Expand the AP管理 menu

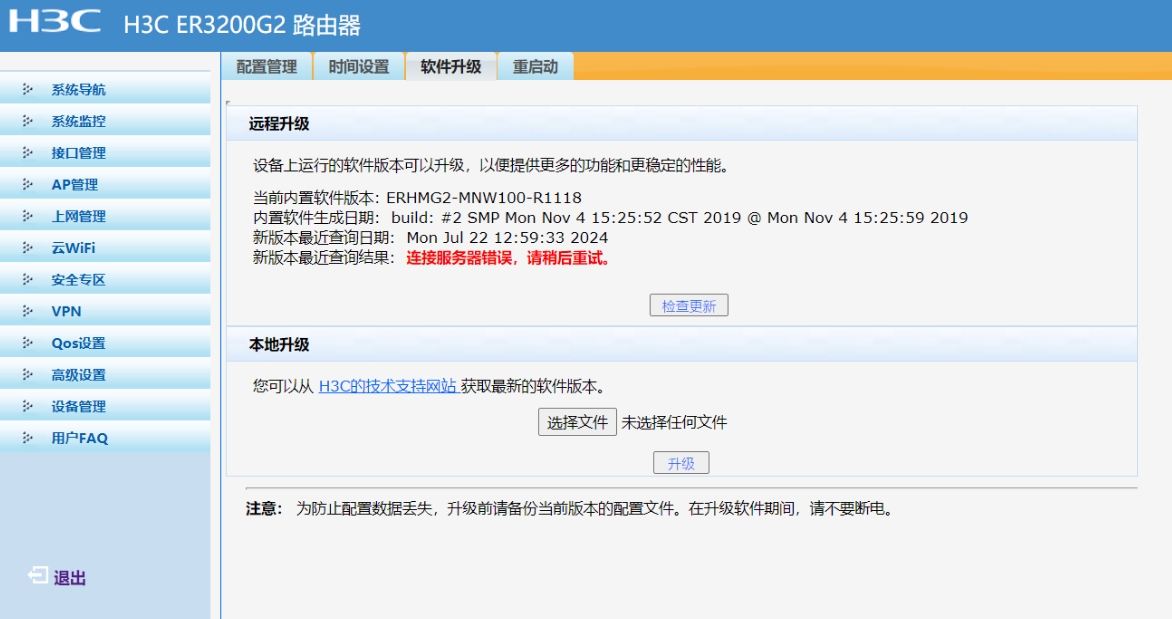point(105,184)
